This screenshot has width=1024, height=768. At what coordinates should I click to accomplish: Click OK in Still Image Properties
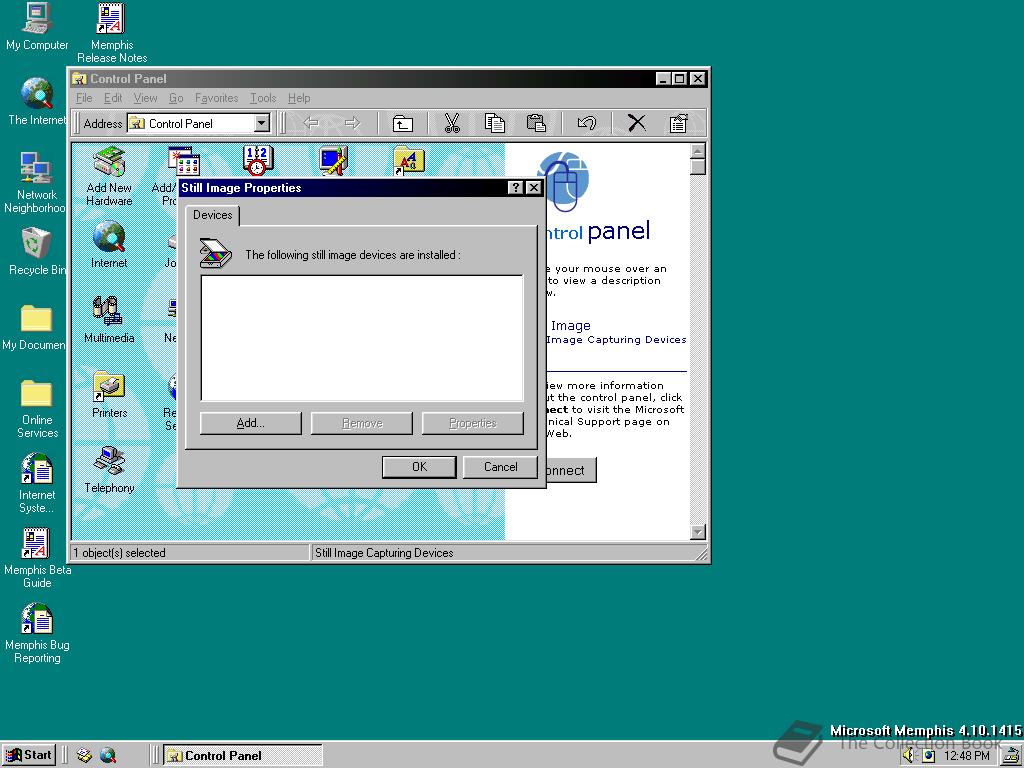pos(419,467)
